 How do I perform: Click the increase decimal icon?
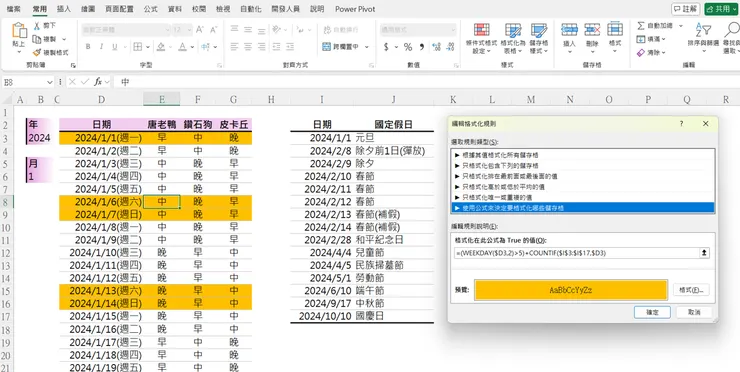437,47
